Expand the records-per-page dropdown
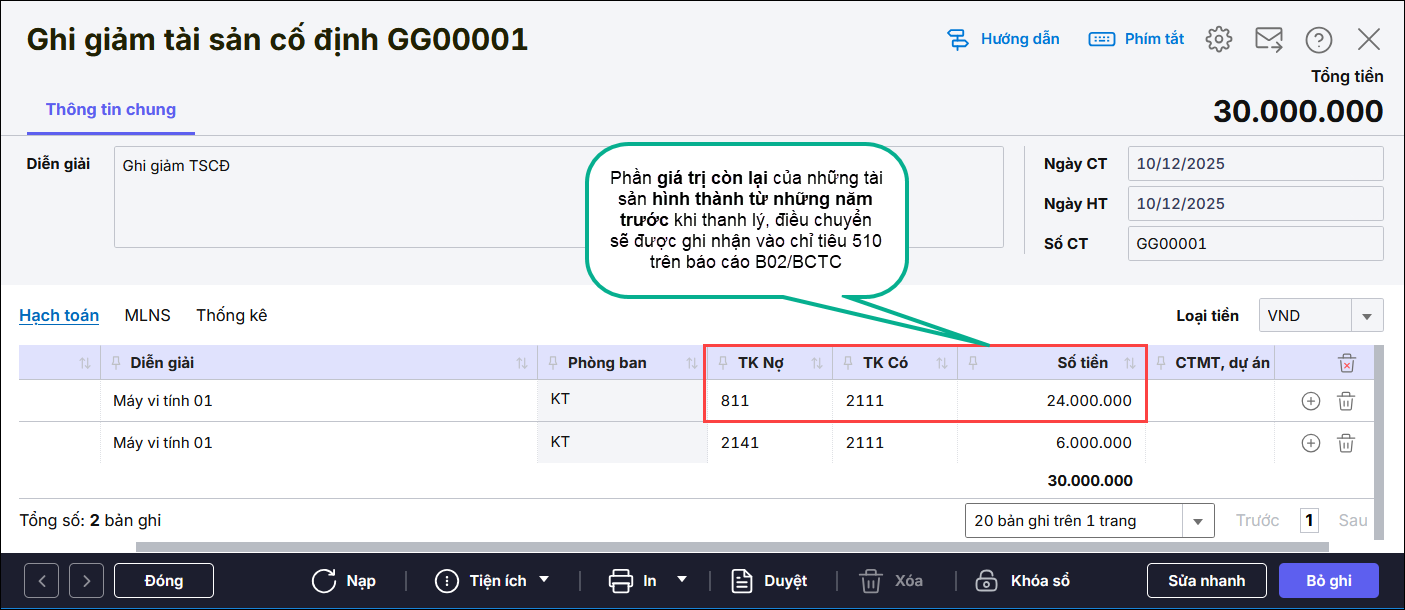Image resolution: width=1405 pixels, height=610 pixels. [1198, 521]
